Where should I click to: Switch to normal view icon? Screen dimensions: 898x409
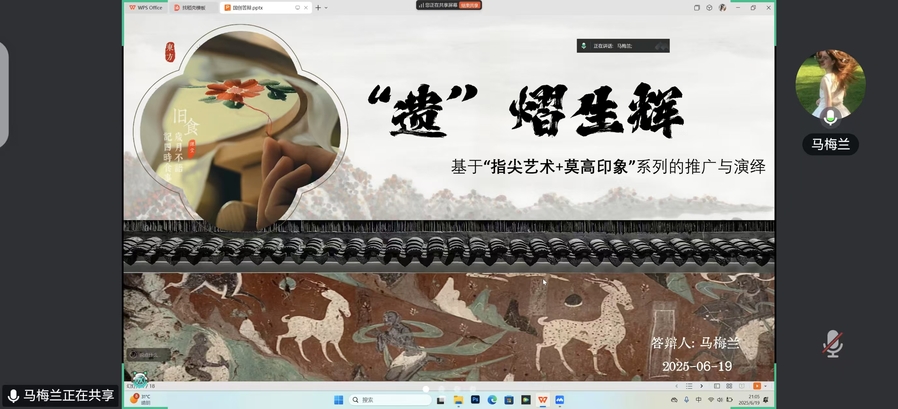(716, 386)
